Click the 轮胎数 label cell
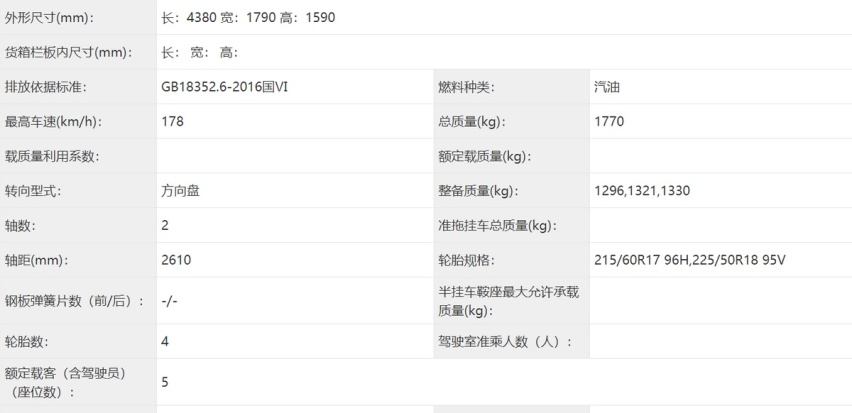 coord(29,341)
